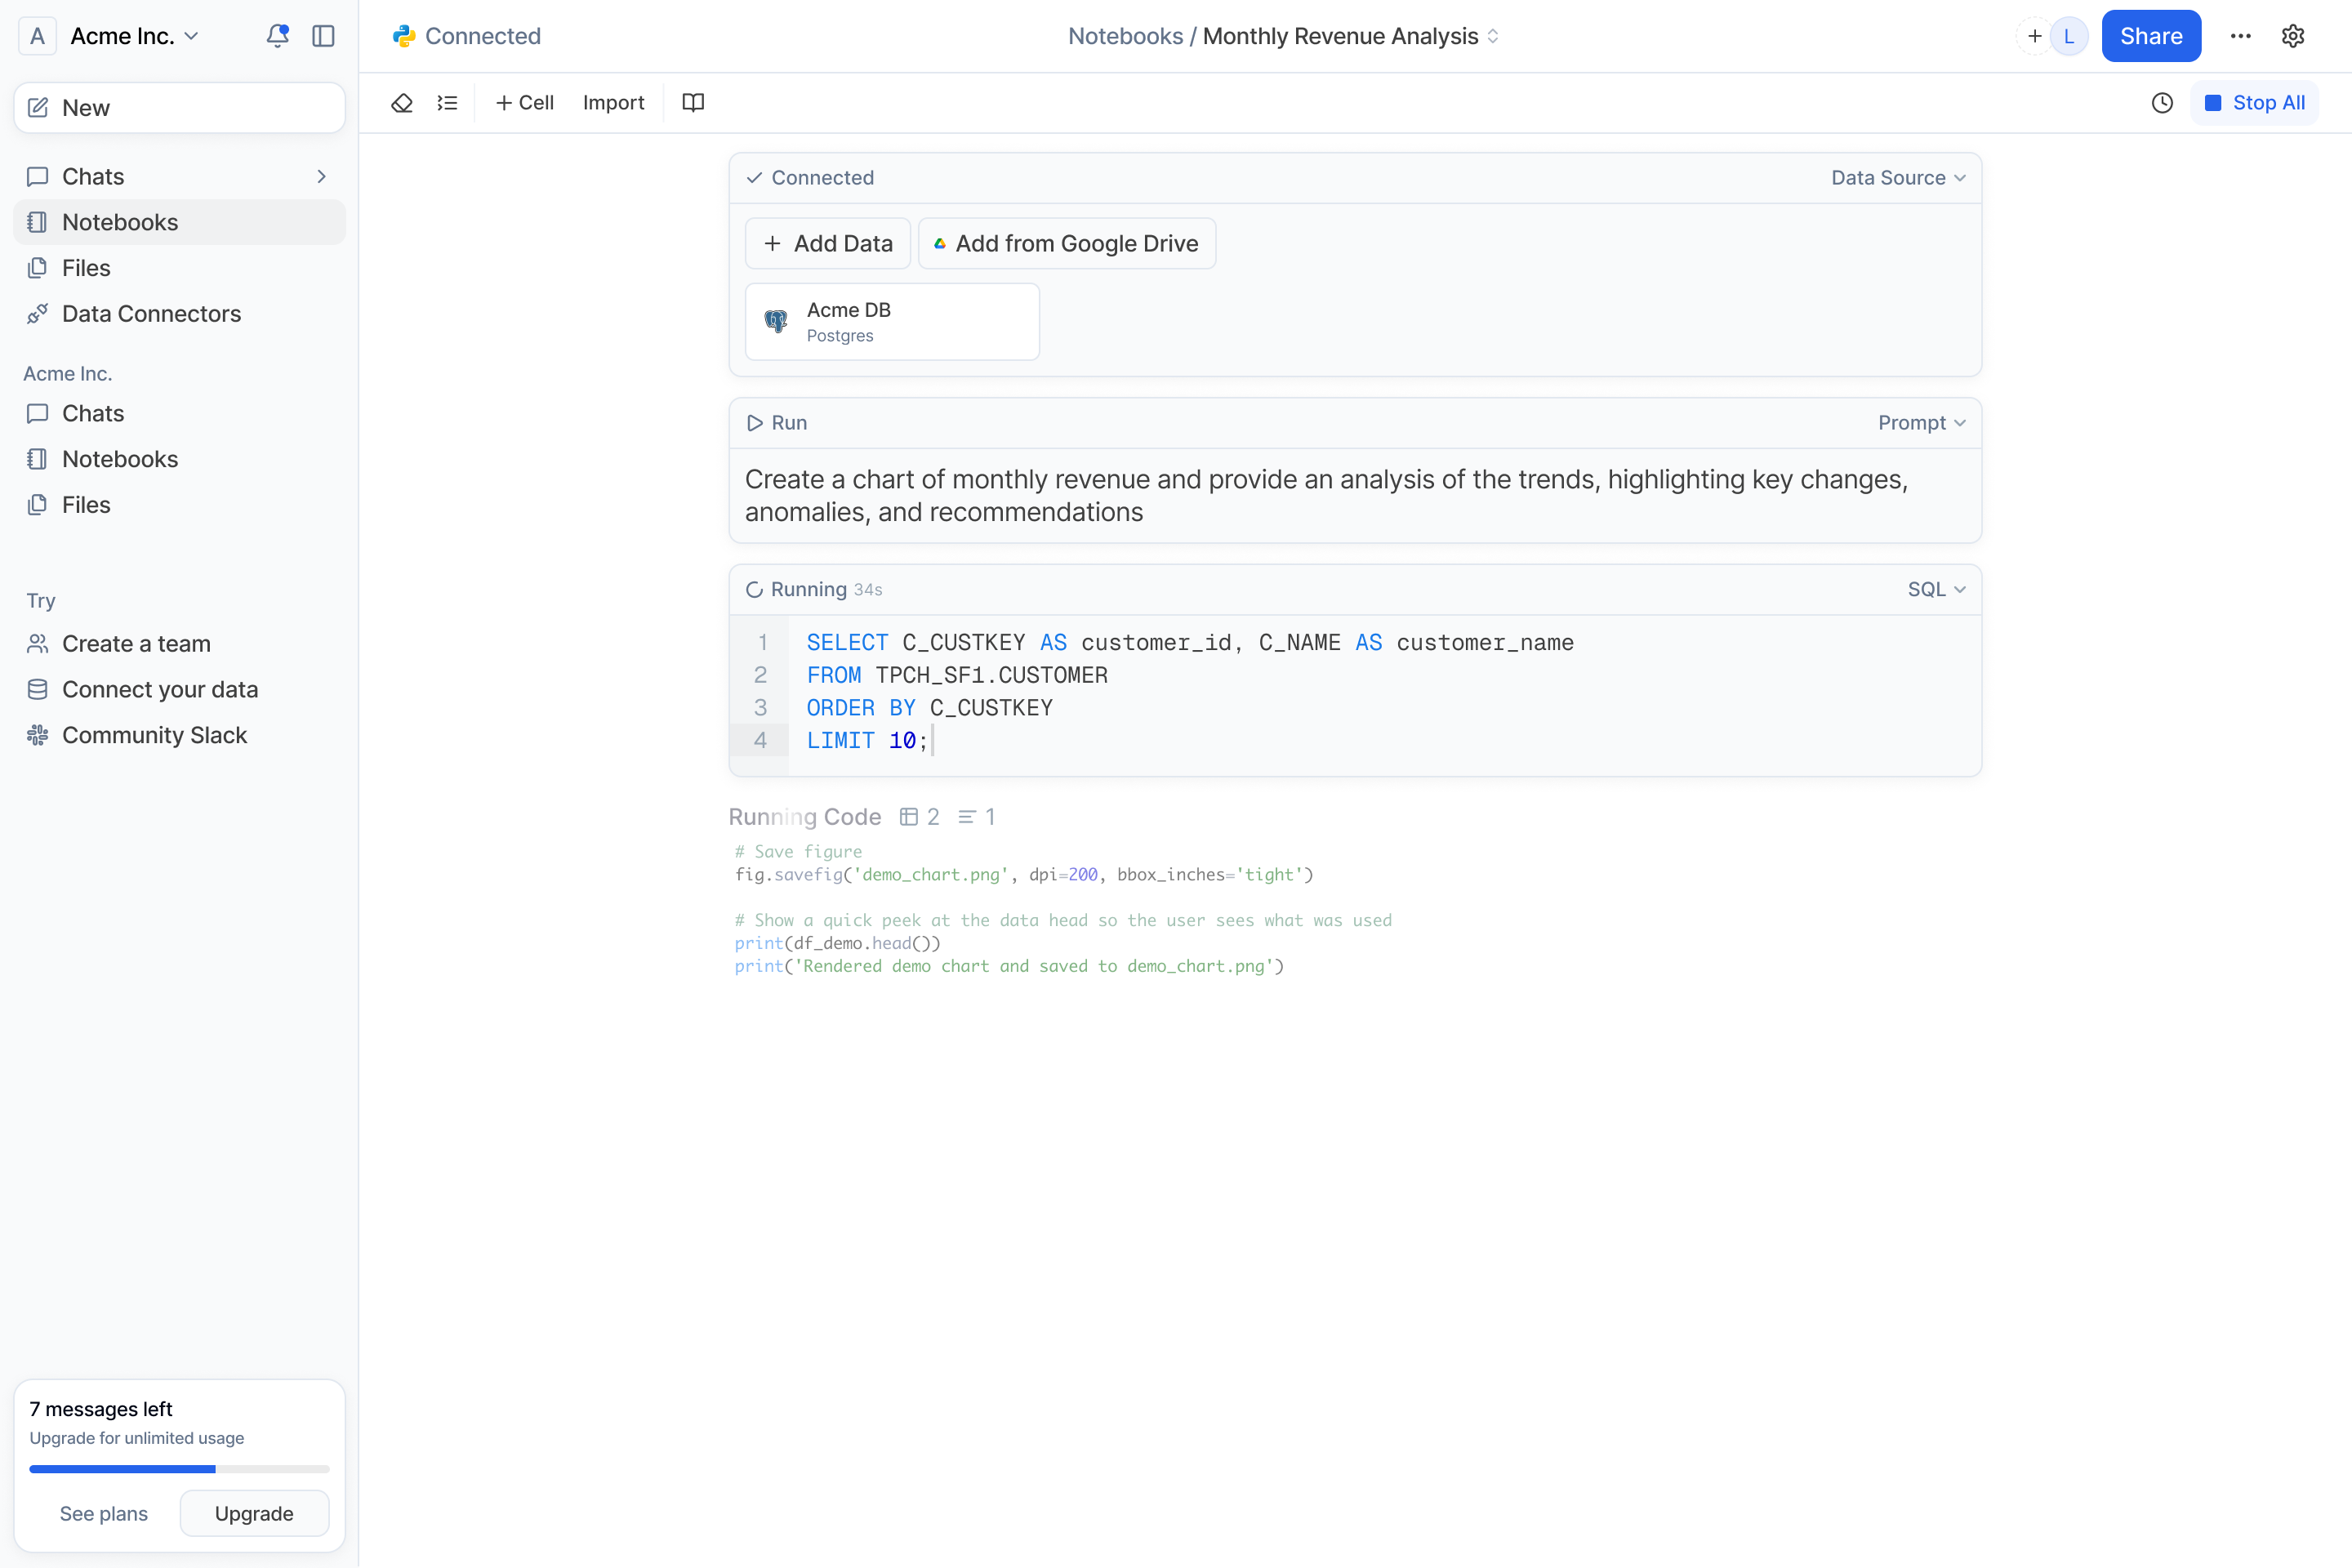Viewport: 2352px width, 1568px height.
Task: Expand the Chats chevron in sidebar
Action: (x=321, y=177)
